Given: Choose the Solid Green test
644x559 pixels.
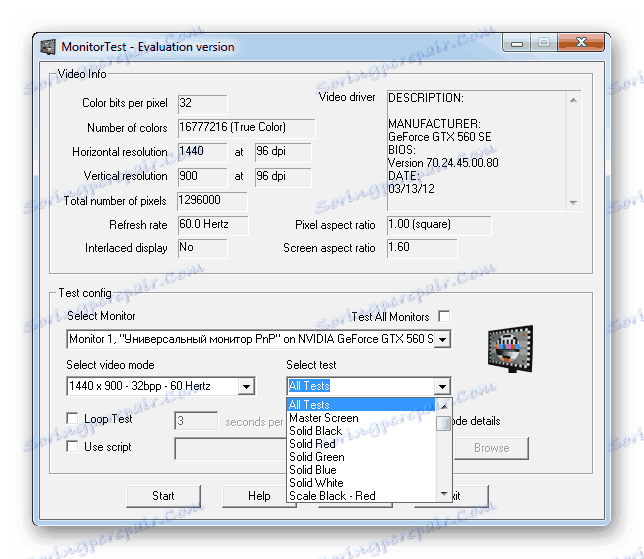Looking at the screenshot, I should [x=361, y=457].
